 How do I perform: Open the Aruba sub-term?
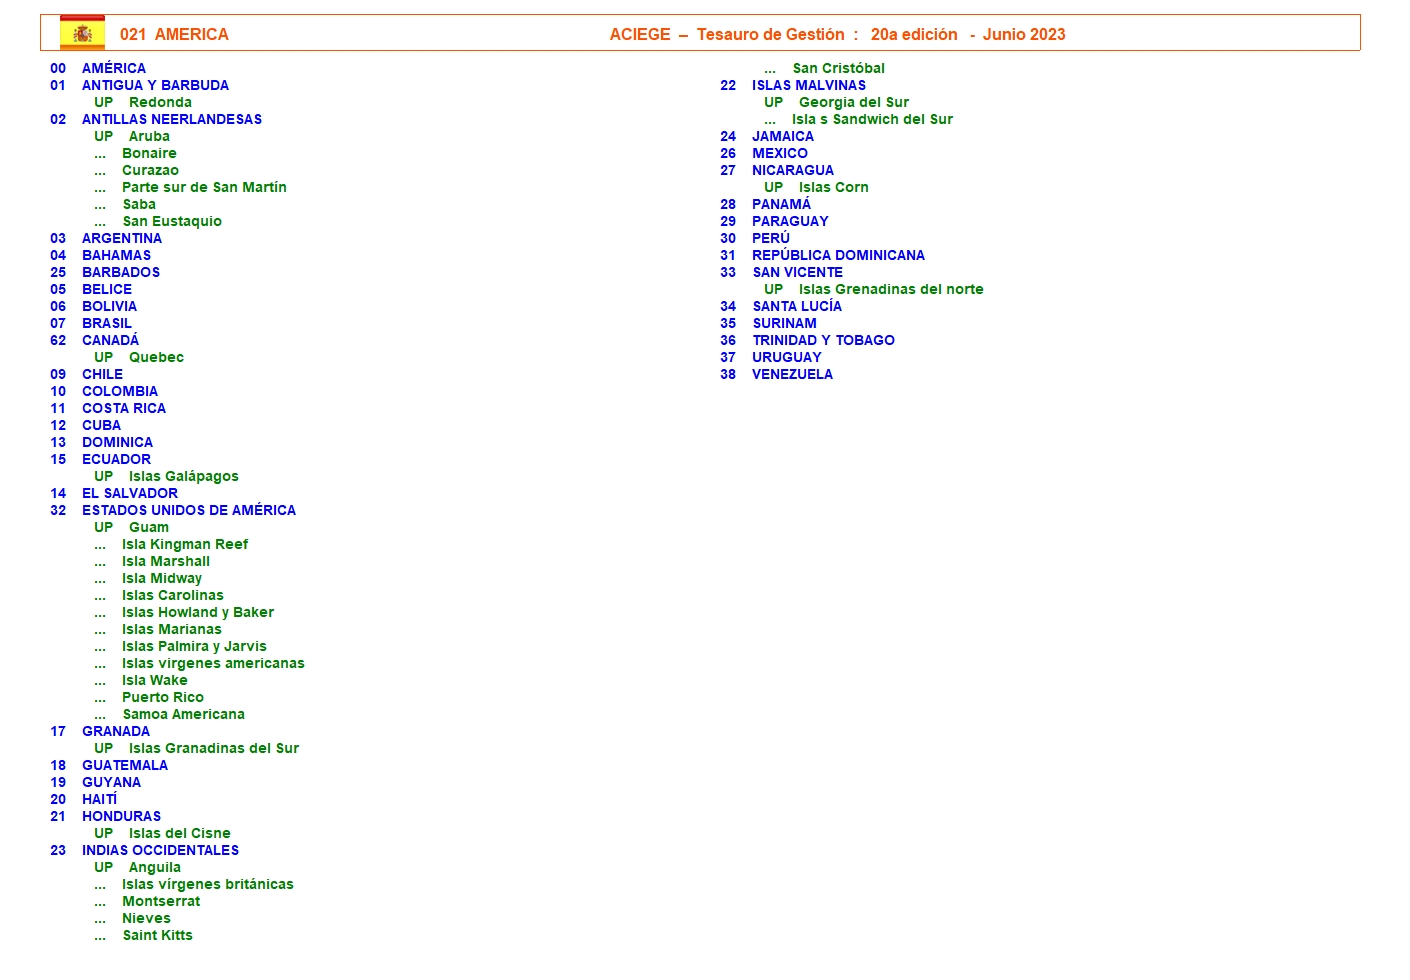pos(149,136)
